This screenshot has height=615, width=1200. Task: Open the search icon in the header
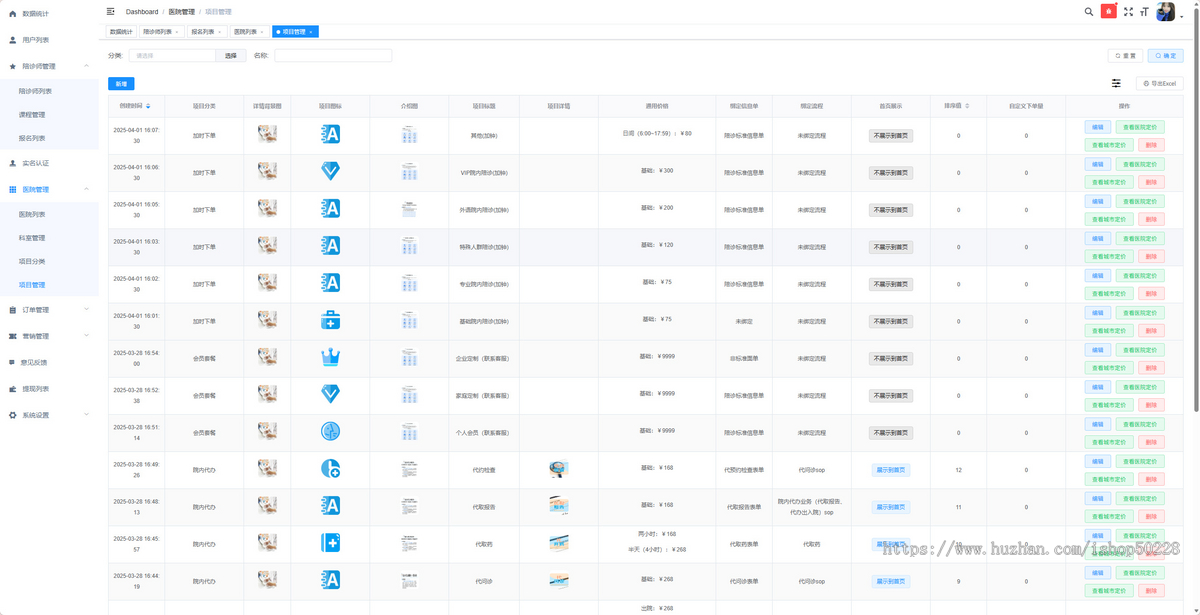1089,12
